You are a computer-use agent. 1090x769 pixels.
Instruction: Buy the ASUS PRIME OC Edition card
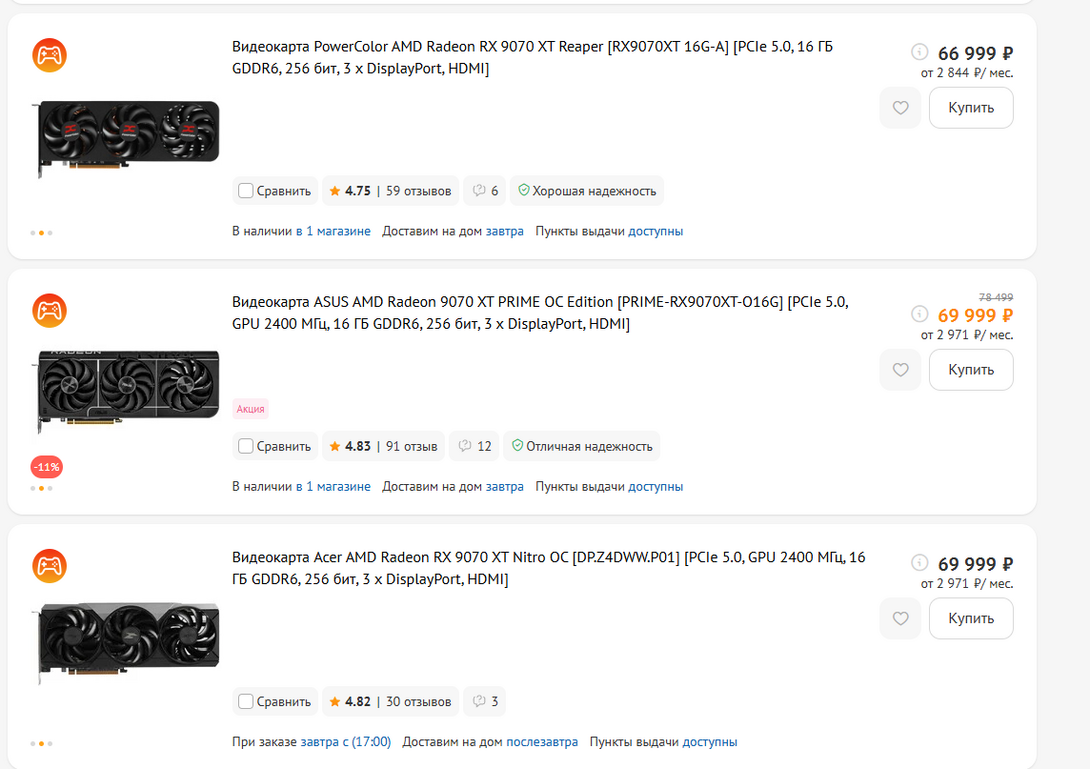[971, 370]
